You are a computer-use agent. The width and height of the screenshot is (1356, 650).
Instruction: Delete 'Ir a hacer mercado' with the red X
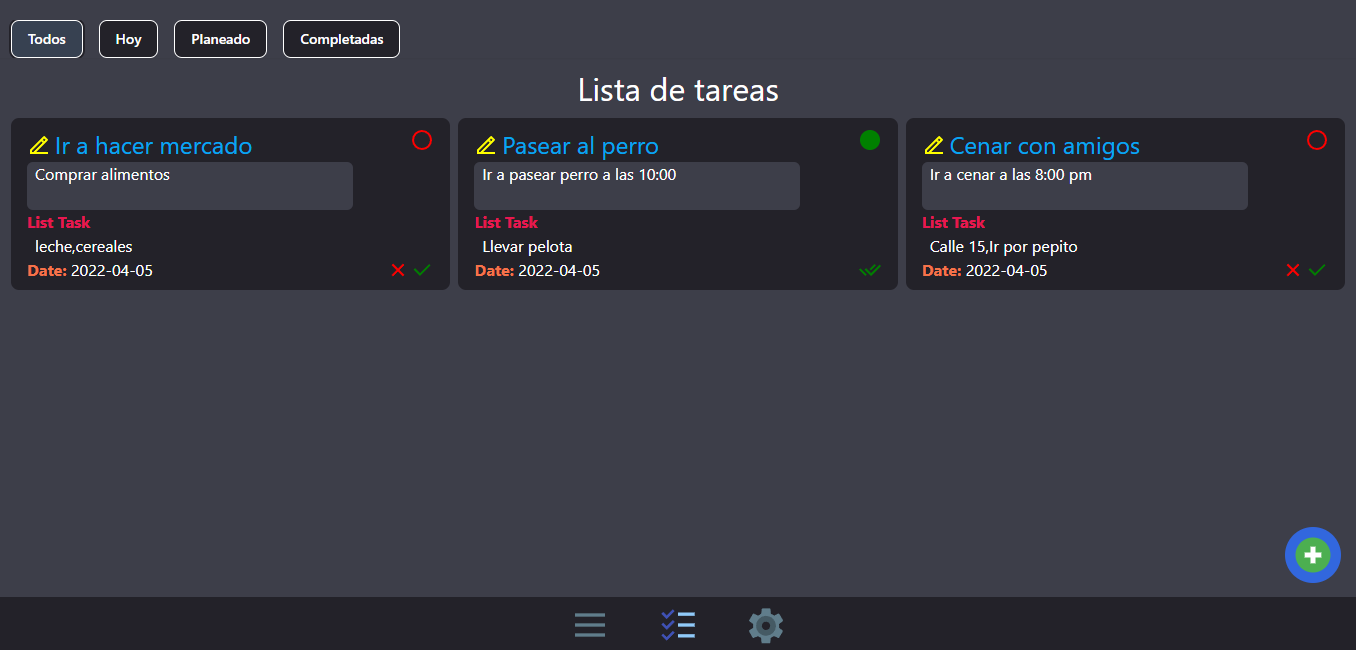[x=398, y=270]
